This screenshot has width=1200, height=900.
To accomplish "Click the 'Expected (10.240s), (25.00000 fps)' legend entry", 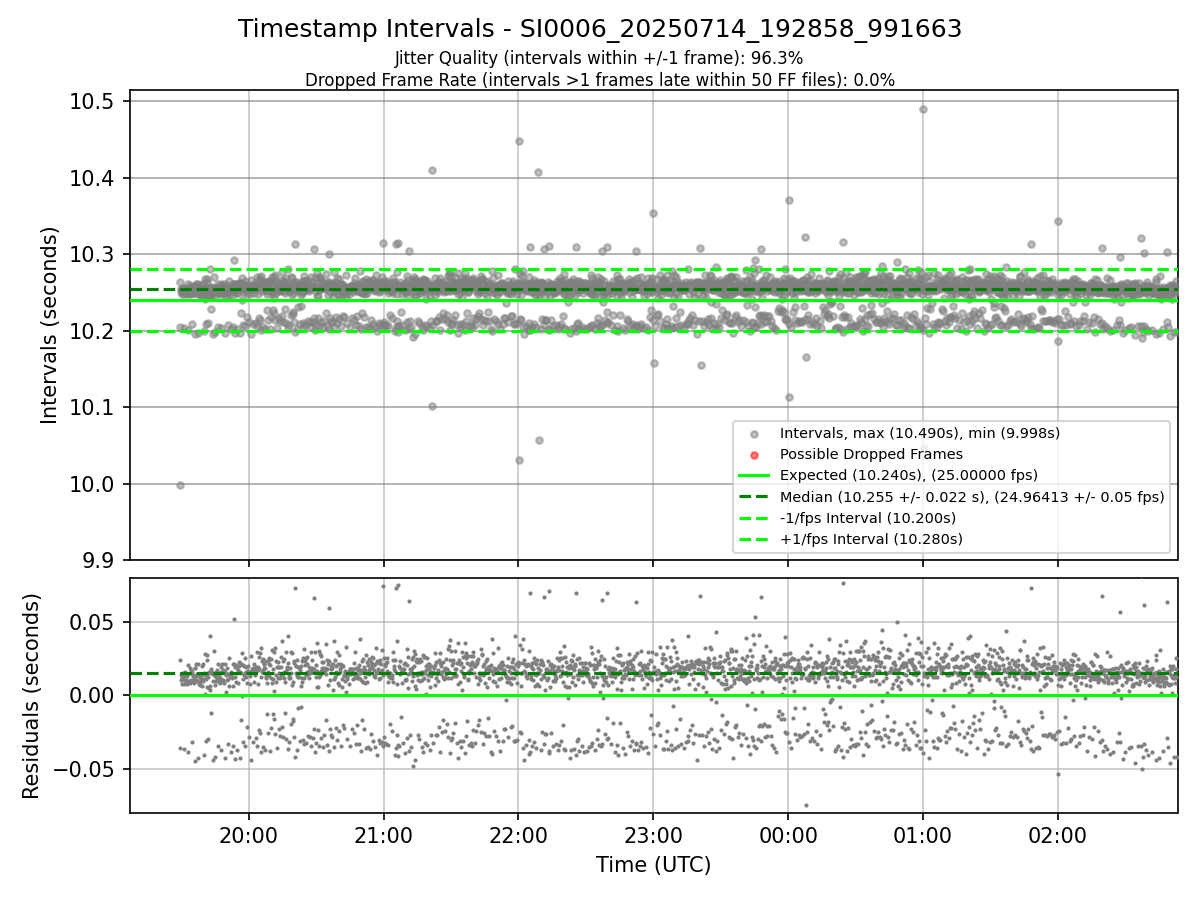I will pyautogui.click(x=909, y=475).
